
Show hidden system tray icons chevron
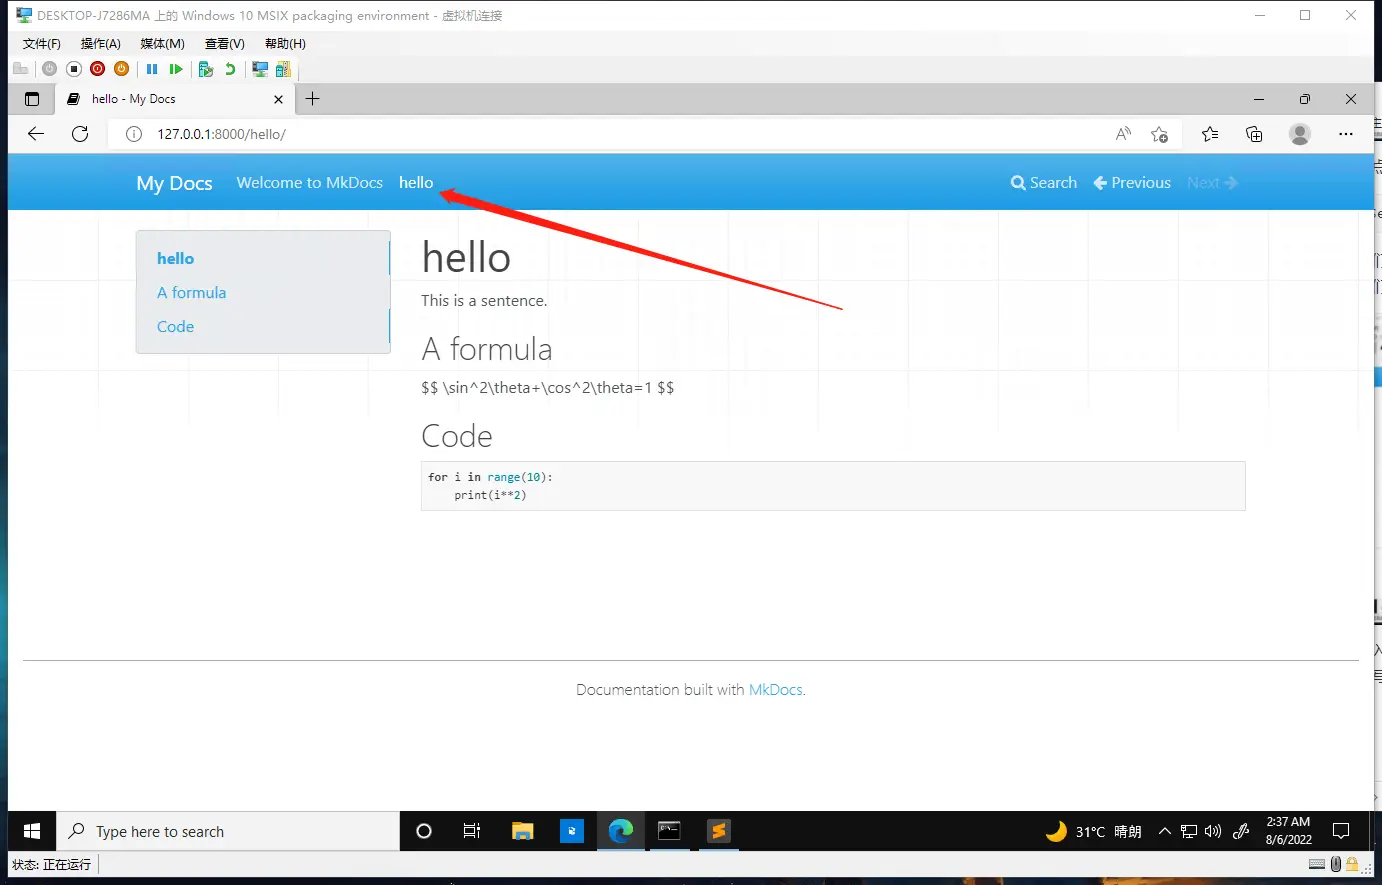pos(1164,831)
